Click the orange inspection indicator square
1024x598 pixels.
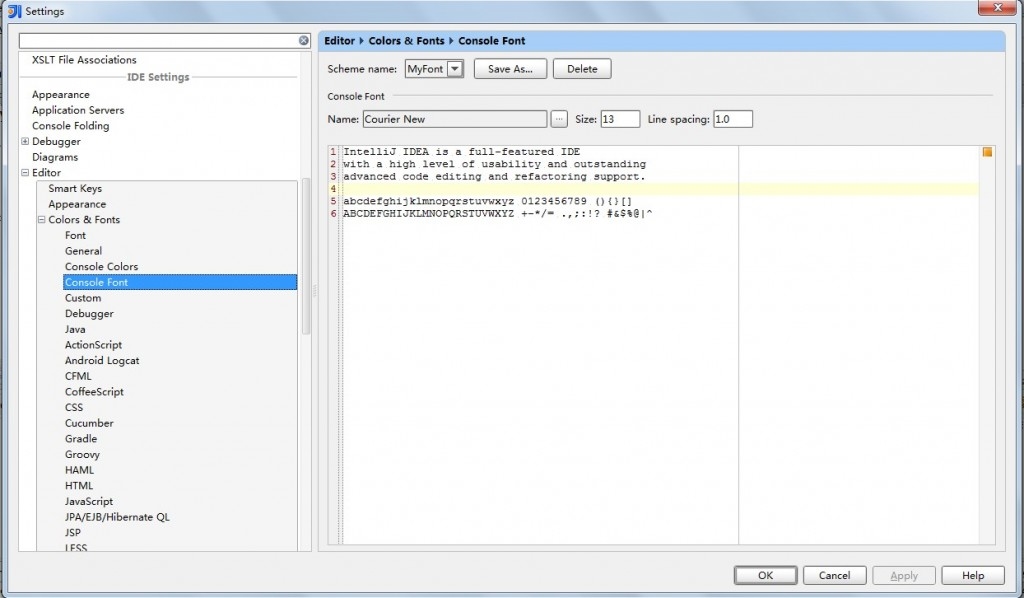click(987, 152)
